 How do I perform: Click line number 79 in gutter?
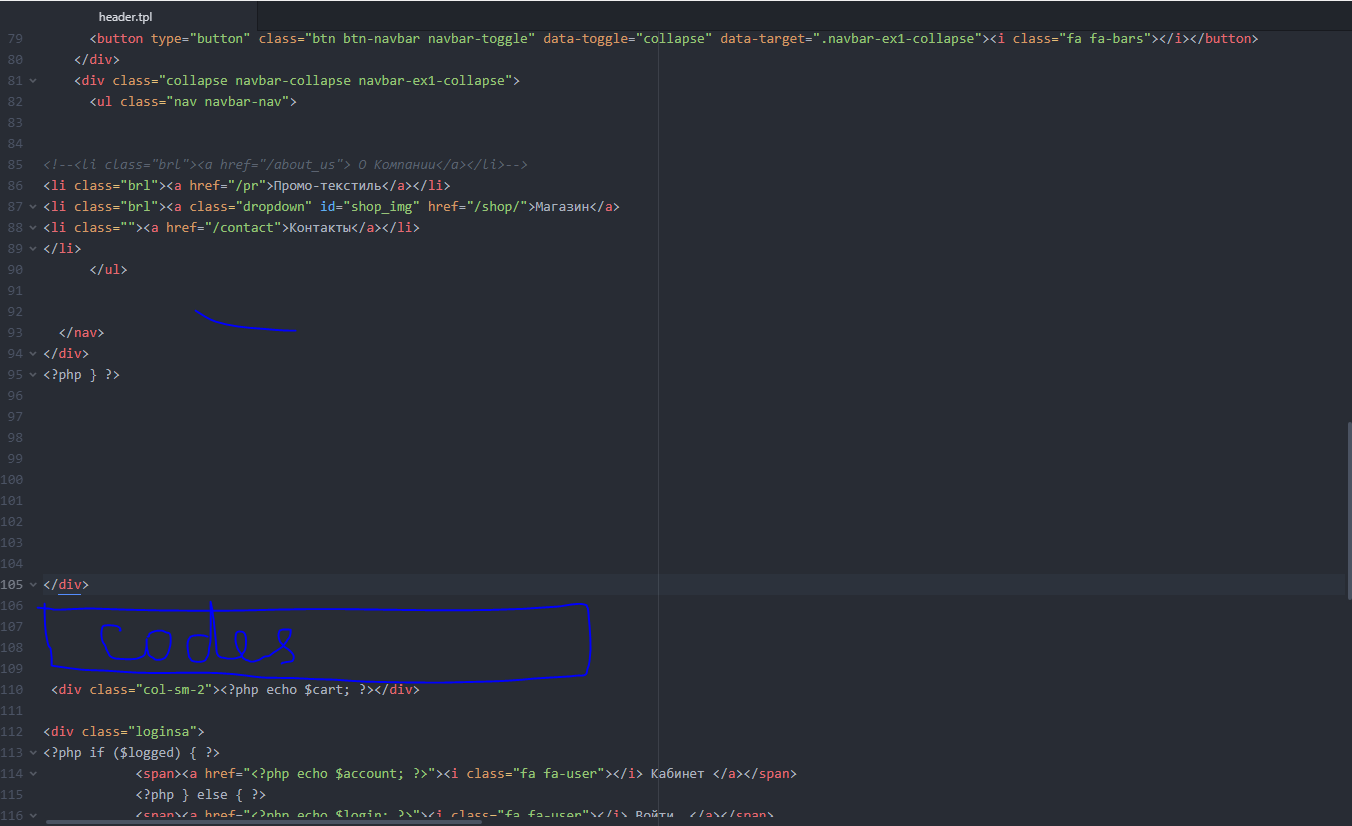point(13,38)
